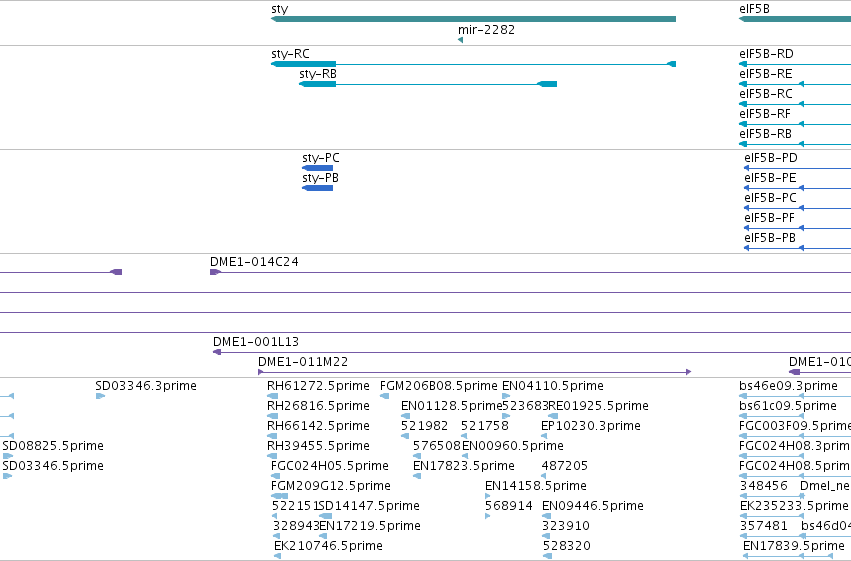Image resolution: width=851 pixels, height=561 pixels.
Task: Select EK210746.5prime EST label
Action: [x=328, y=546]
